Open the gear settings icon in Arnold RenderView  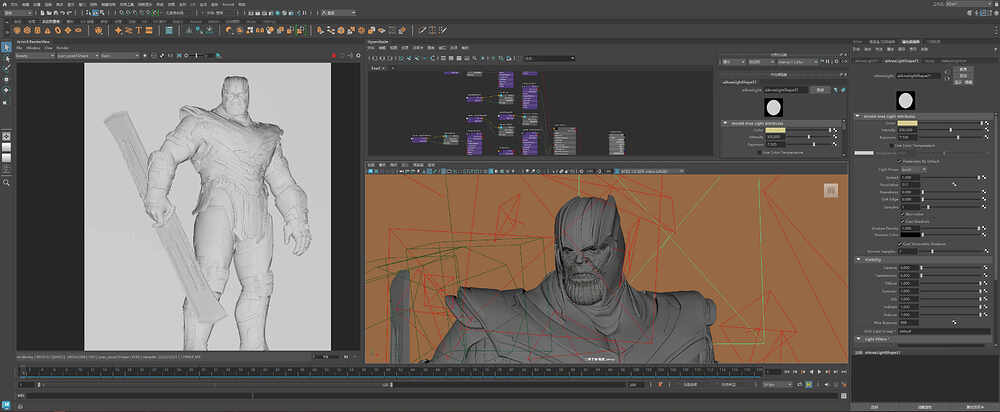(x=358, y=55)
